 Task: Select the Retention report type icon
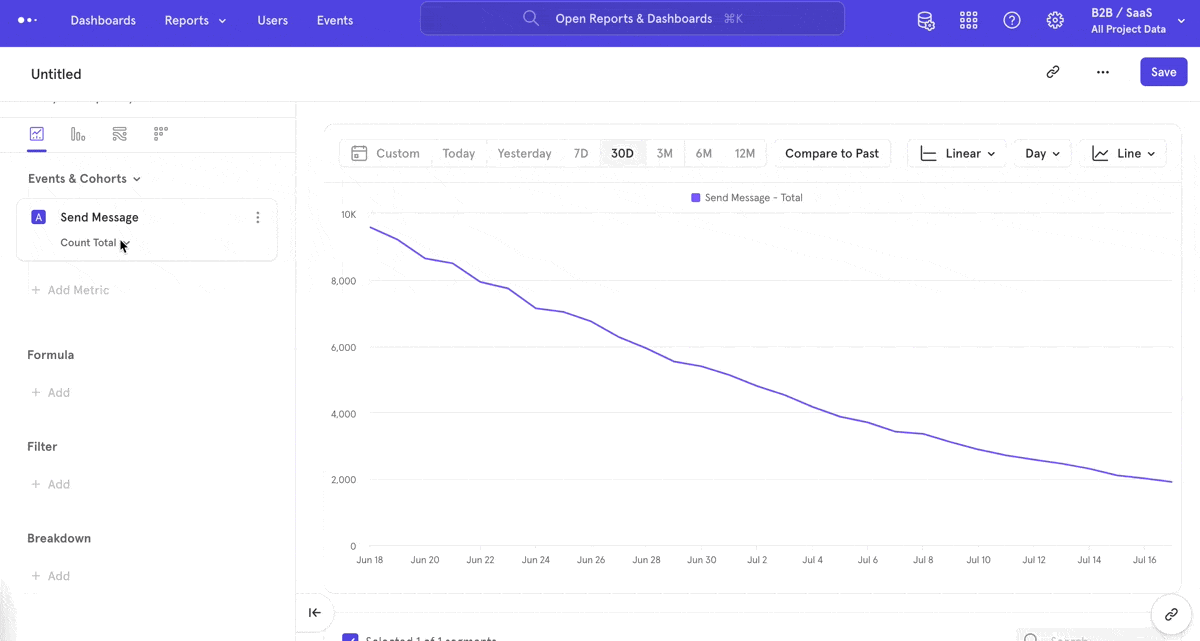[x=161, y=134]
